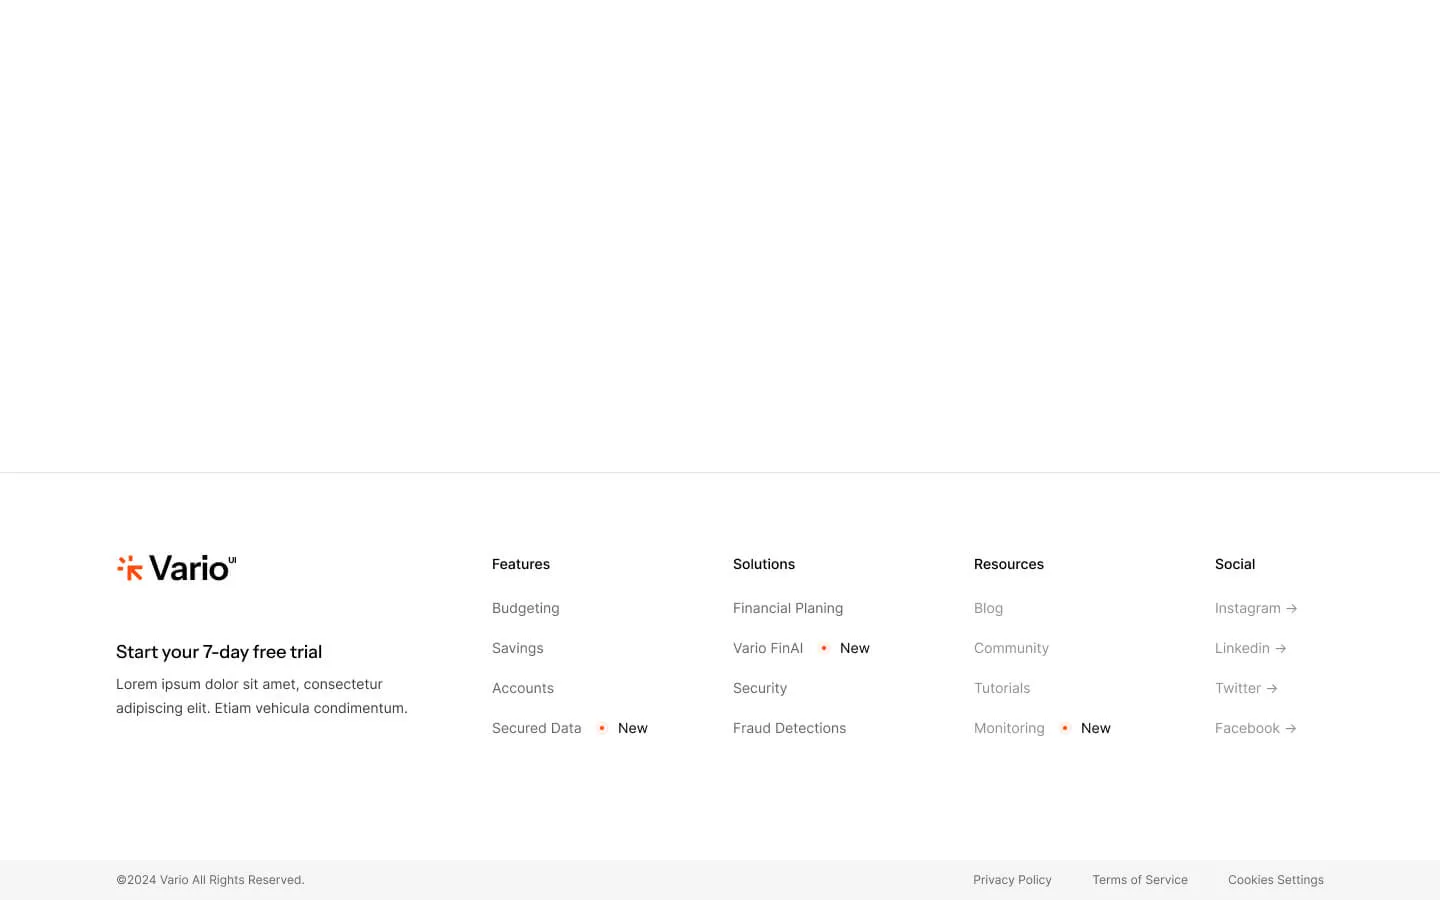This screenshot has height=900, width=1440.
Task: Open the Linkedin social link
Action: pyautogui.click(x=1242, y=648)
